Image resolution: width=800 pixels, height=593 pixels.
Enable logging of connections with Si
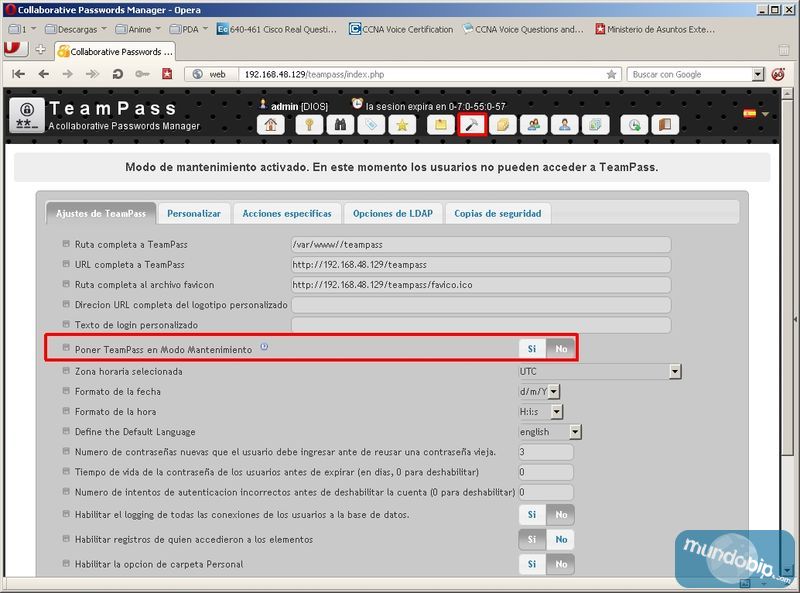532,514
